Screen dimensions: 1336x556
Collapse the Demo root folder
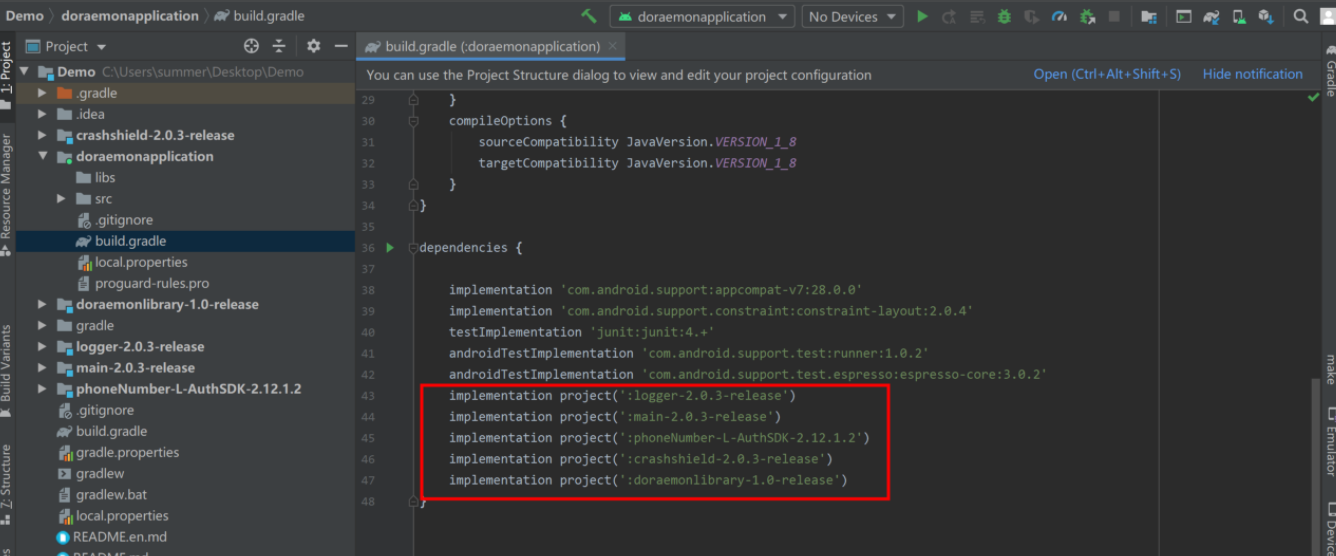coord(24,71)
